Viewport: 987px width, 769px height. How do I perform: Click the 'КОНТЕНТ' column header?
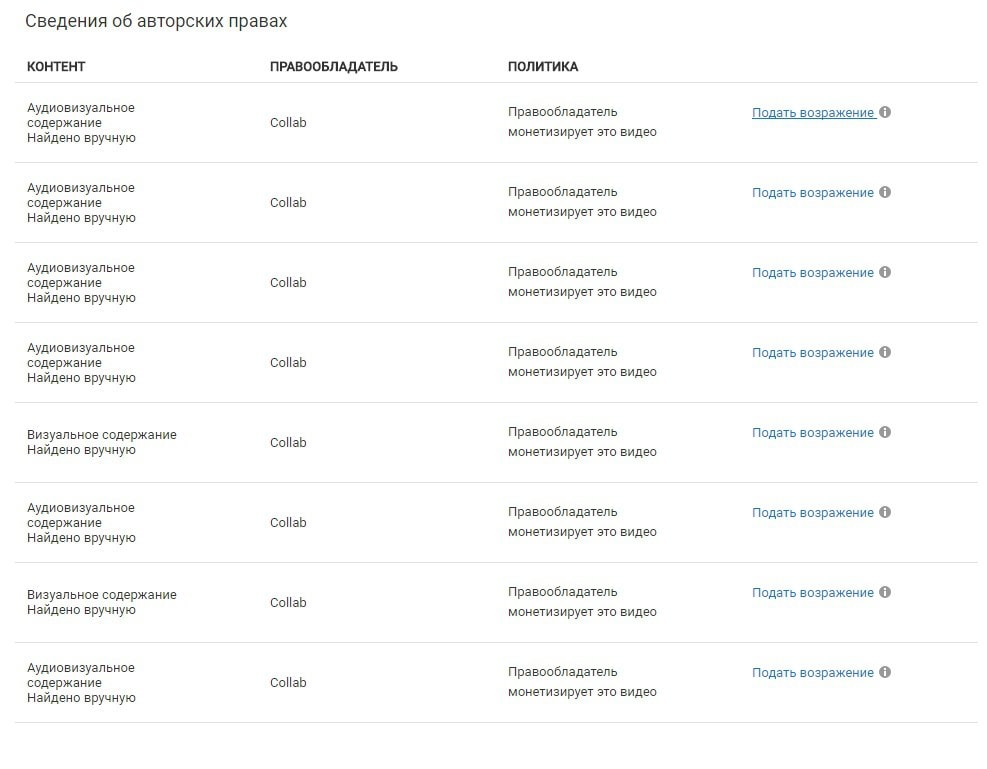(x=56, y=67)
